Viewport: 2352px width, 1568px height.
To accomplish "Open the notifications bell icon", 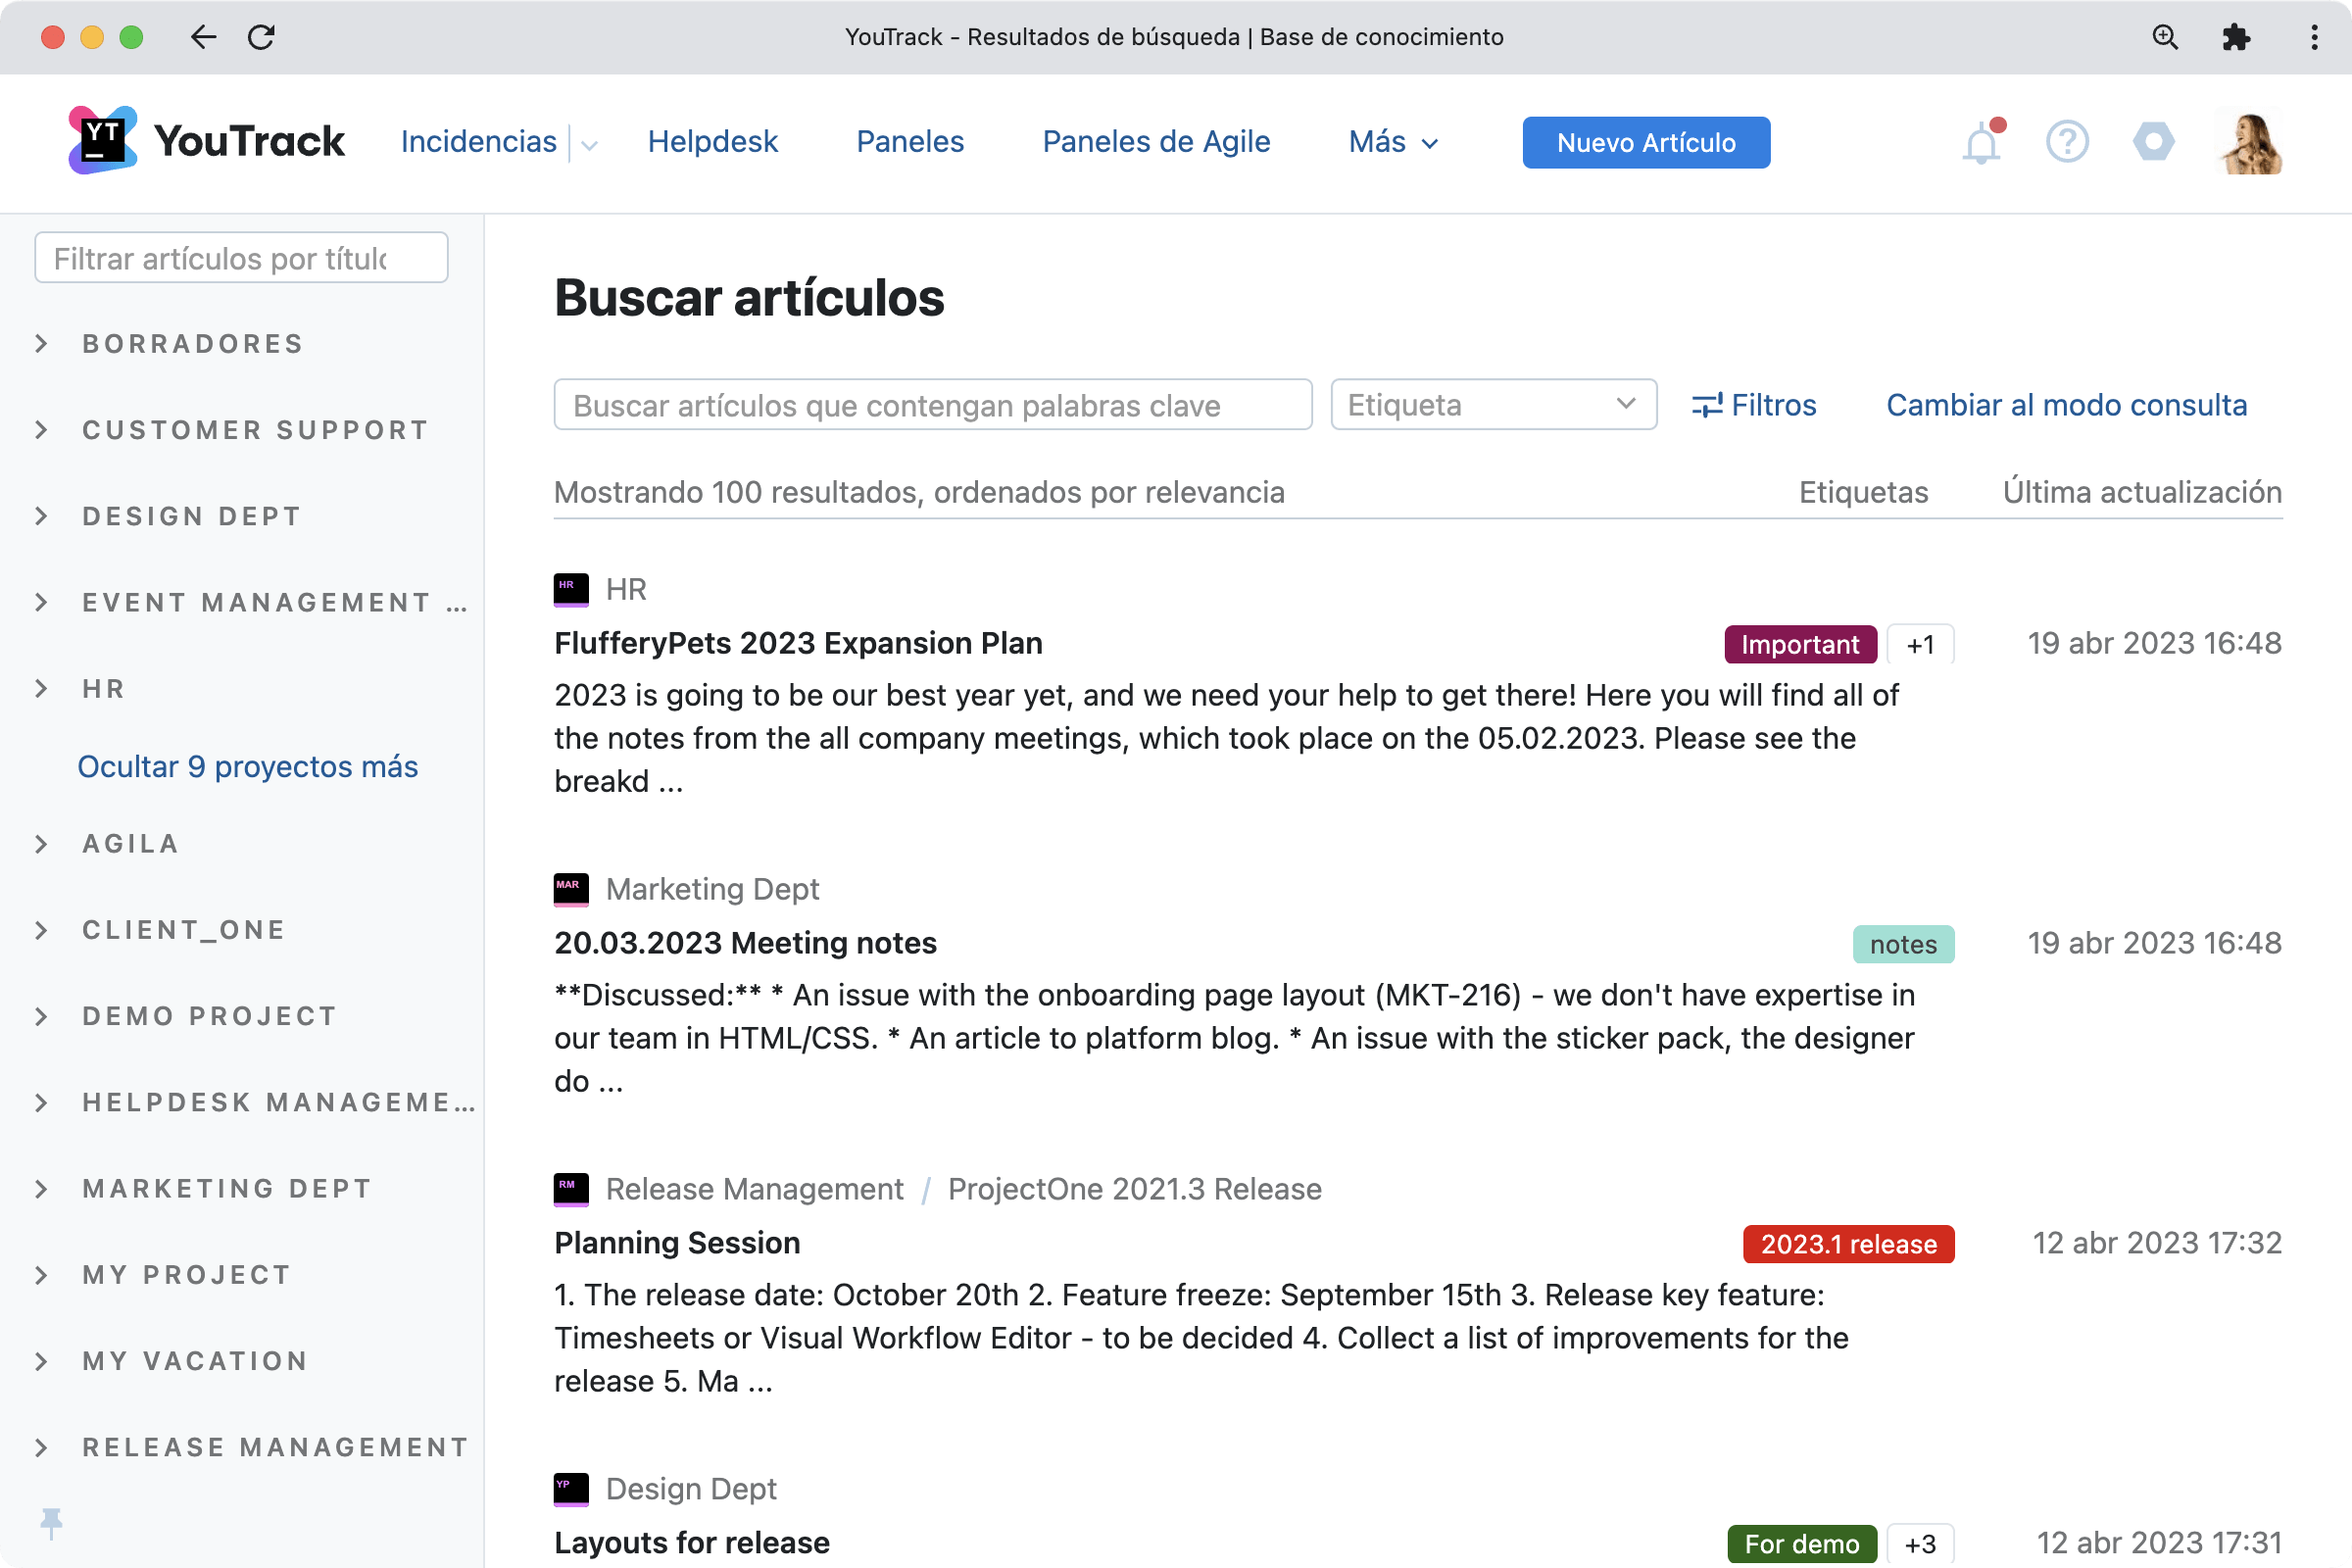I will tap(1980, 143).
